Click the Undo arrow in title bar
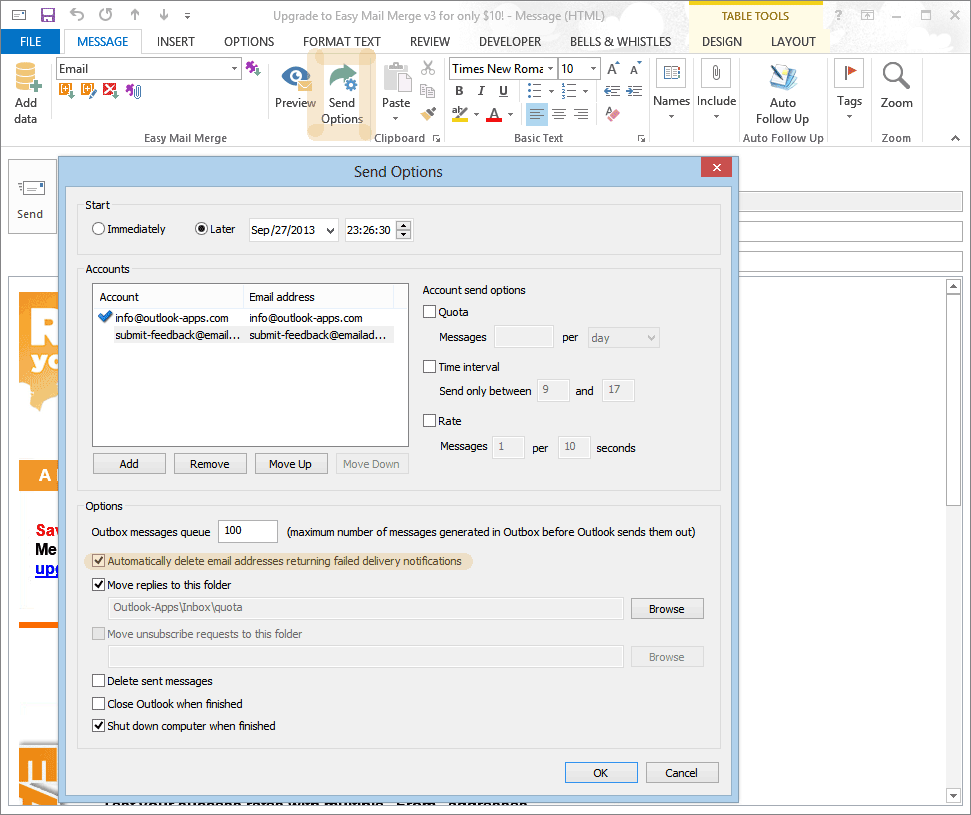The image size is (971, 815). pos(77,15)
